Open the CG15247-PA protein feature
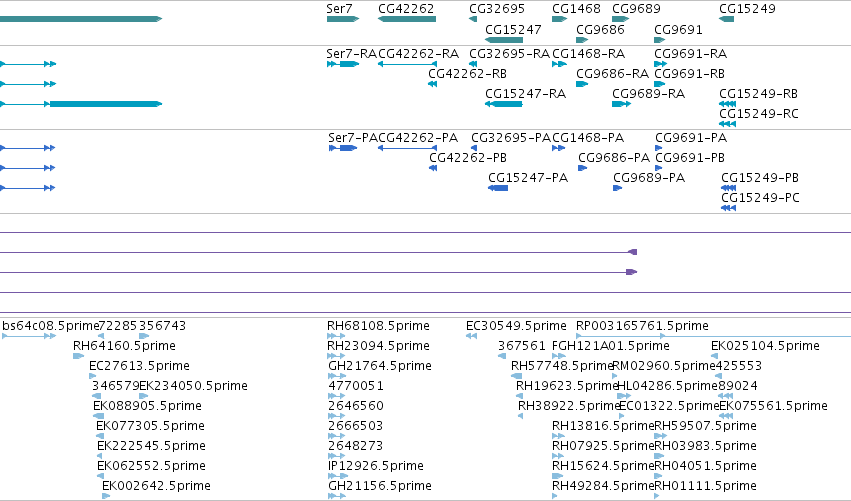Screen dimensions: 851x501 tap(498, 188)
